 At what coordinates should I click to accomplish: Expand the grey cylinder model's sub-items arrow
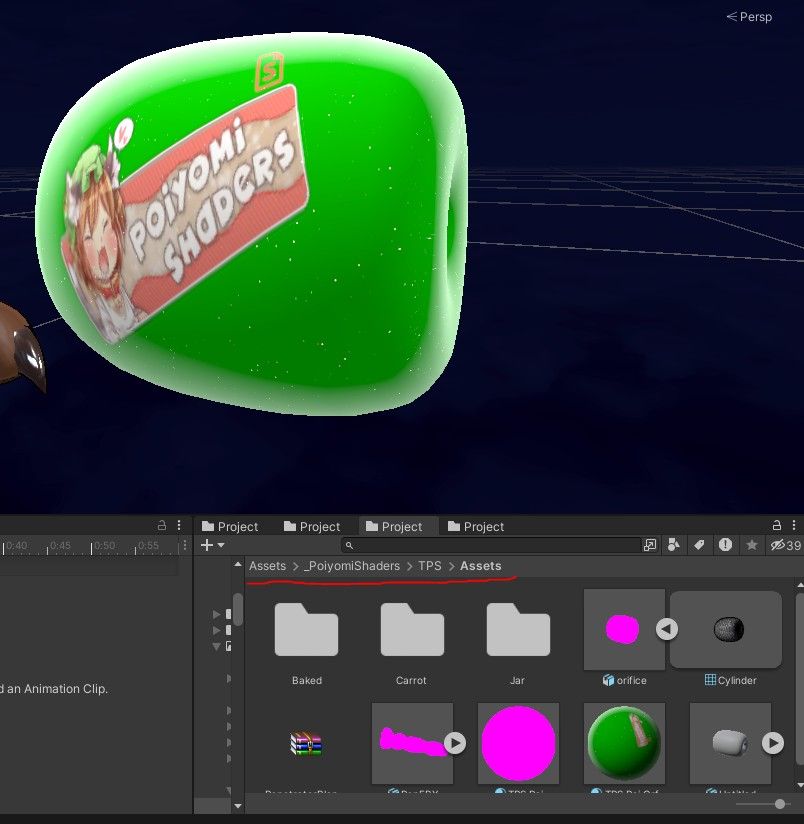[x=773, y=743]
